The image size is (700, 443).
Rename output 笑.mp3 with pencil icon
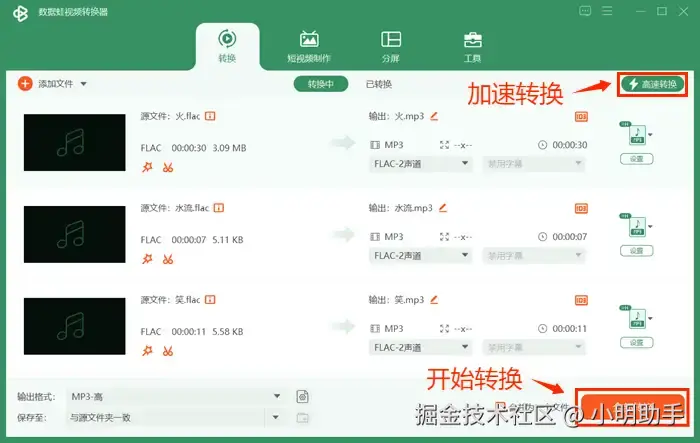point(434,300)
